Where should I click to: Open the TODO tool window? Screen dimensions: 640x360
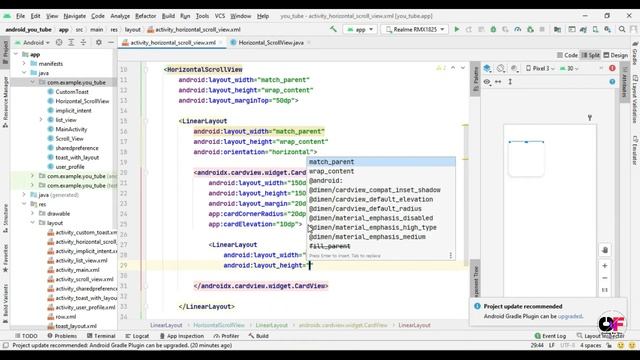(x=26, y=336)
